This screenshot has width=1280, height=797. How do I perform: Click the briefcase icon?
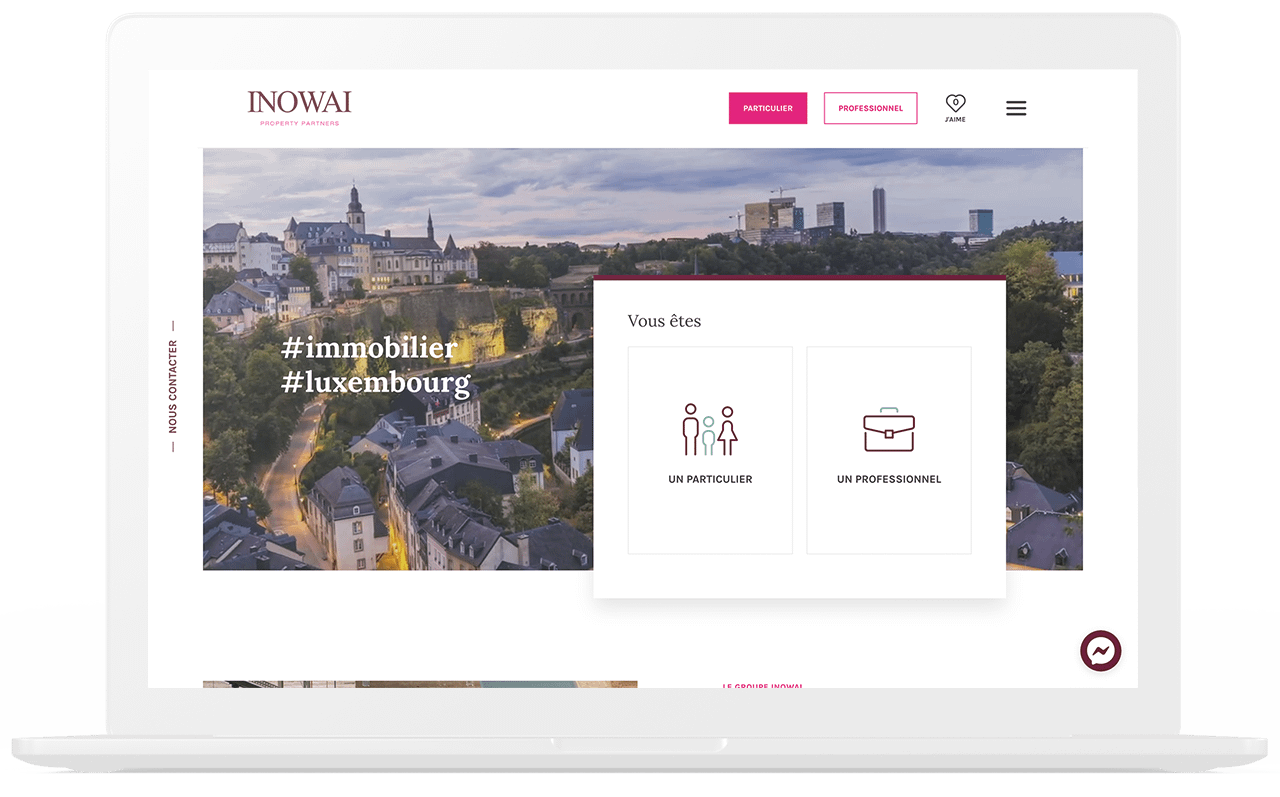[x=889, y=430]
